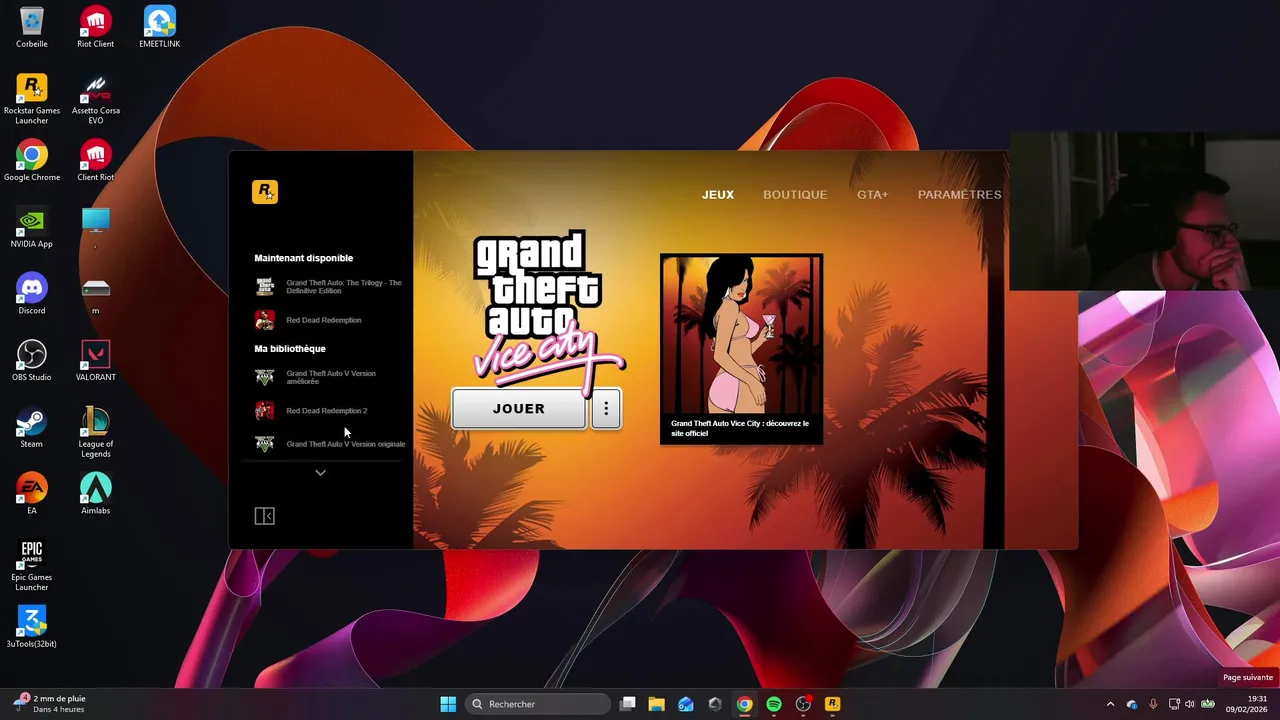Click the microphone tray icon
The height and width of the screenshot is (720, 1280).
(x=1153, y=704)
